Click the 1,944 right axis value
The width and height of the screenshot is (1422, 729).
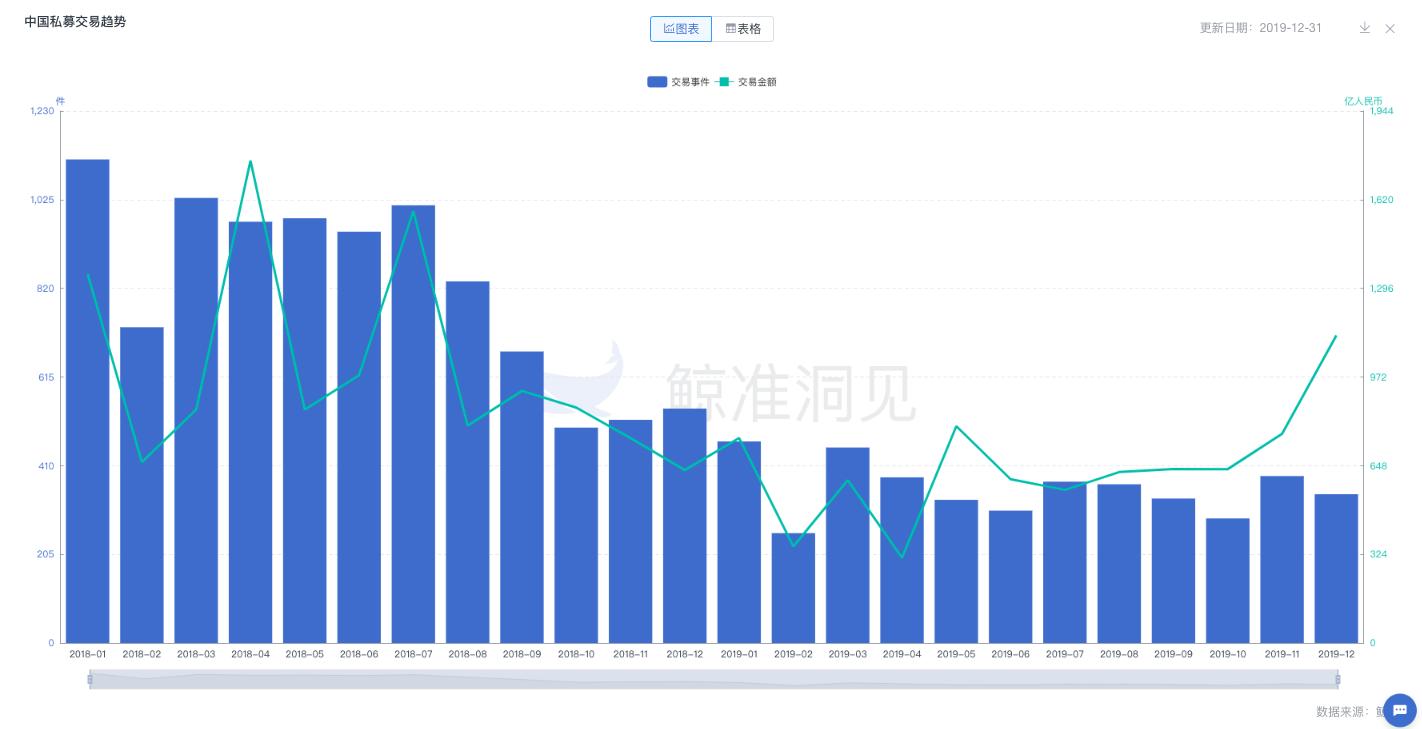click(x=1381, y=111)
